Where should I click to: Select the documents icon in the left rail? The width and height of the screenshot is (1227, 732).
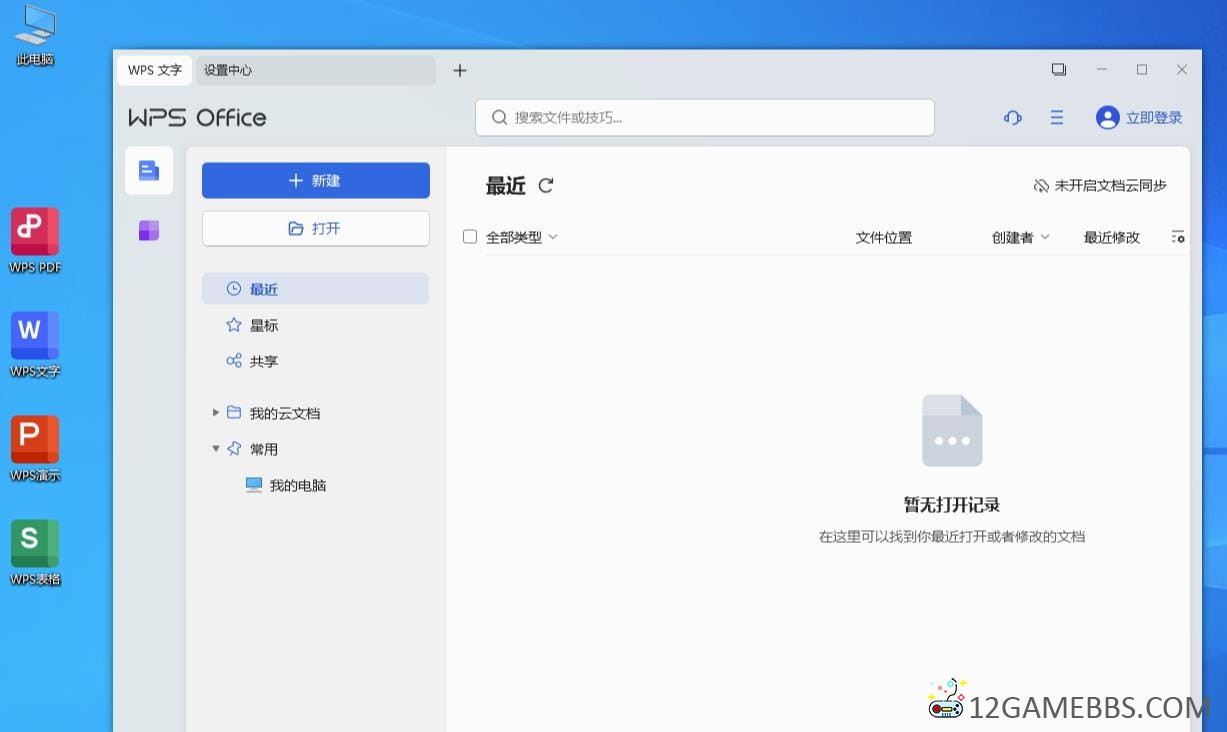point(149,171)
